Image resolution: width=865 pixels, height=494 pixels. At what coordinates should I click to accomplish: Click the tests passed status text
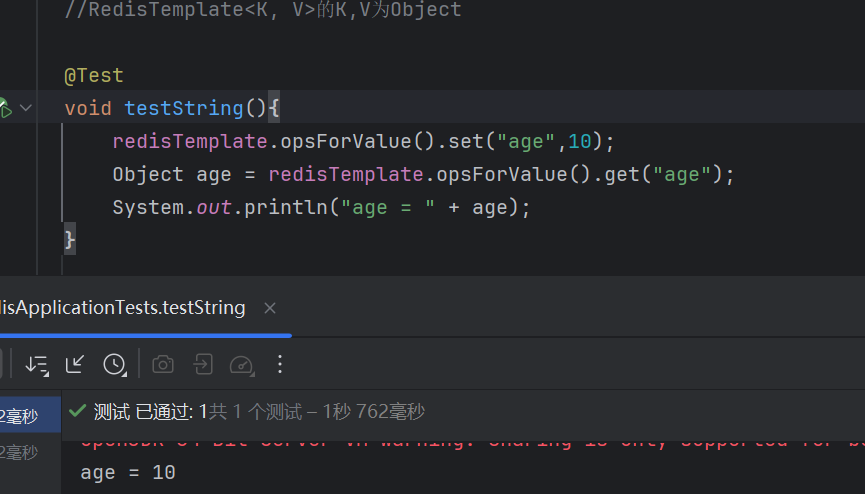[x=259, y=412]
